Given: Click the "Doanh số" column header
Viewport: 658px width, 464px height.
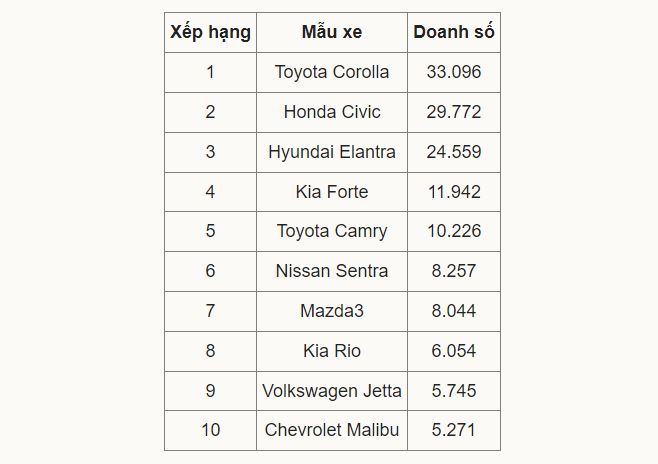Looking at the screenshot, I should click(453, 32).
